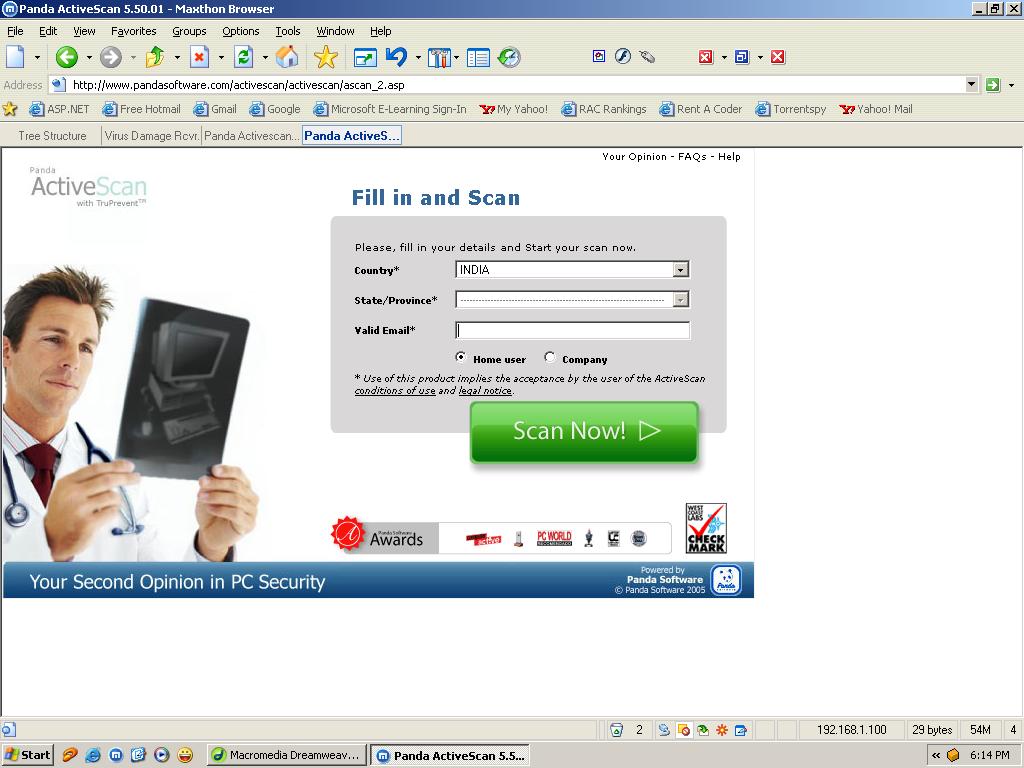
Task: Click the small blue image plugin icon
Action: [x=599, y=56]
